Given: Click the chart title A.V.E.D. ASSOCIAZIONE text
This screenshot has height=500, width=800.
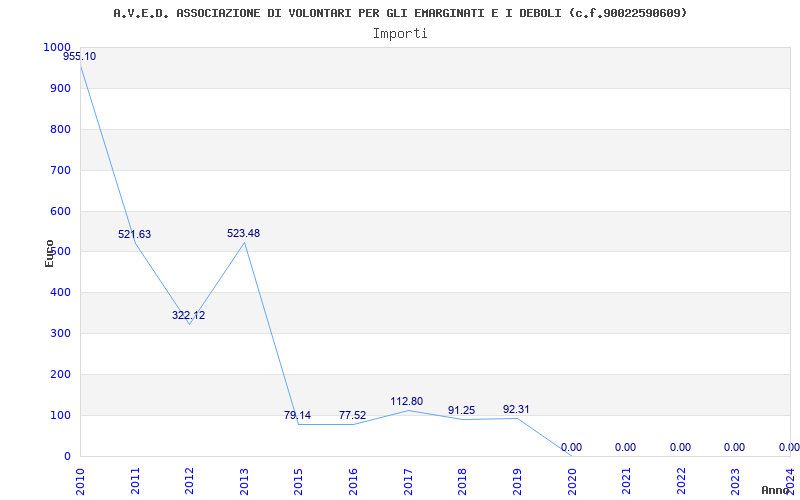Looking at the screenshot, I should [x=400, y=13].
